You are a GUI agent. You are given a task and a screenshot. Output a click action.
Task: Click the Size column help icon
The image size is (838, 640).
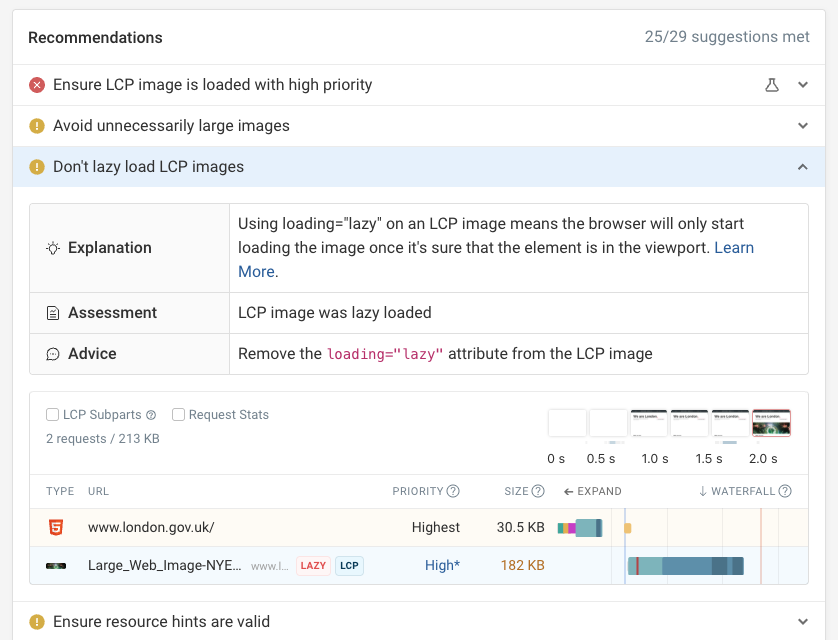click(538, 491)
